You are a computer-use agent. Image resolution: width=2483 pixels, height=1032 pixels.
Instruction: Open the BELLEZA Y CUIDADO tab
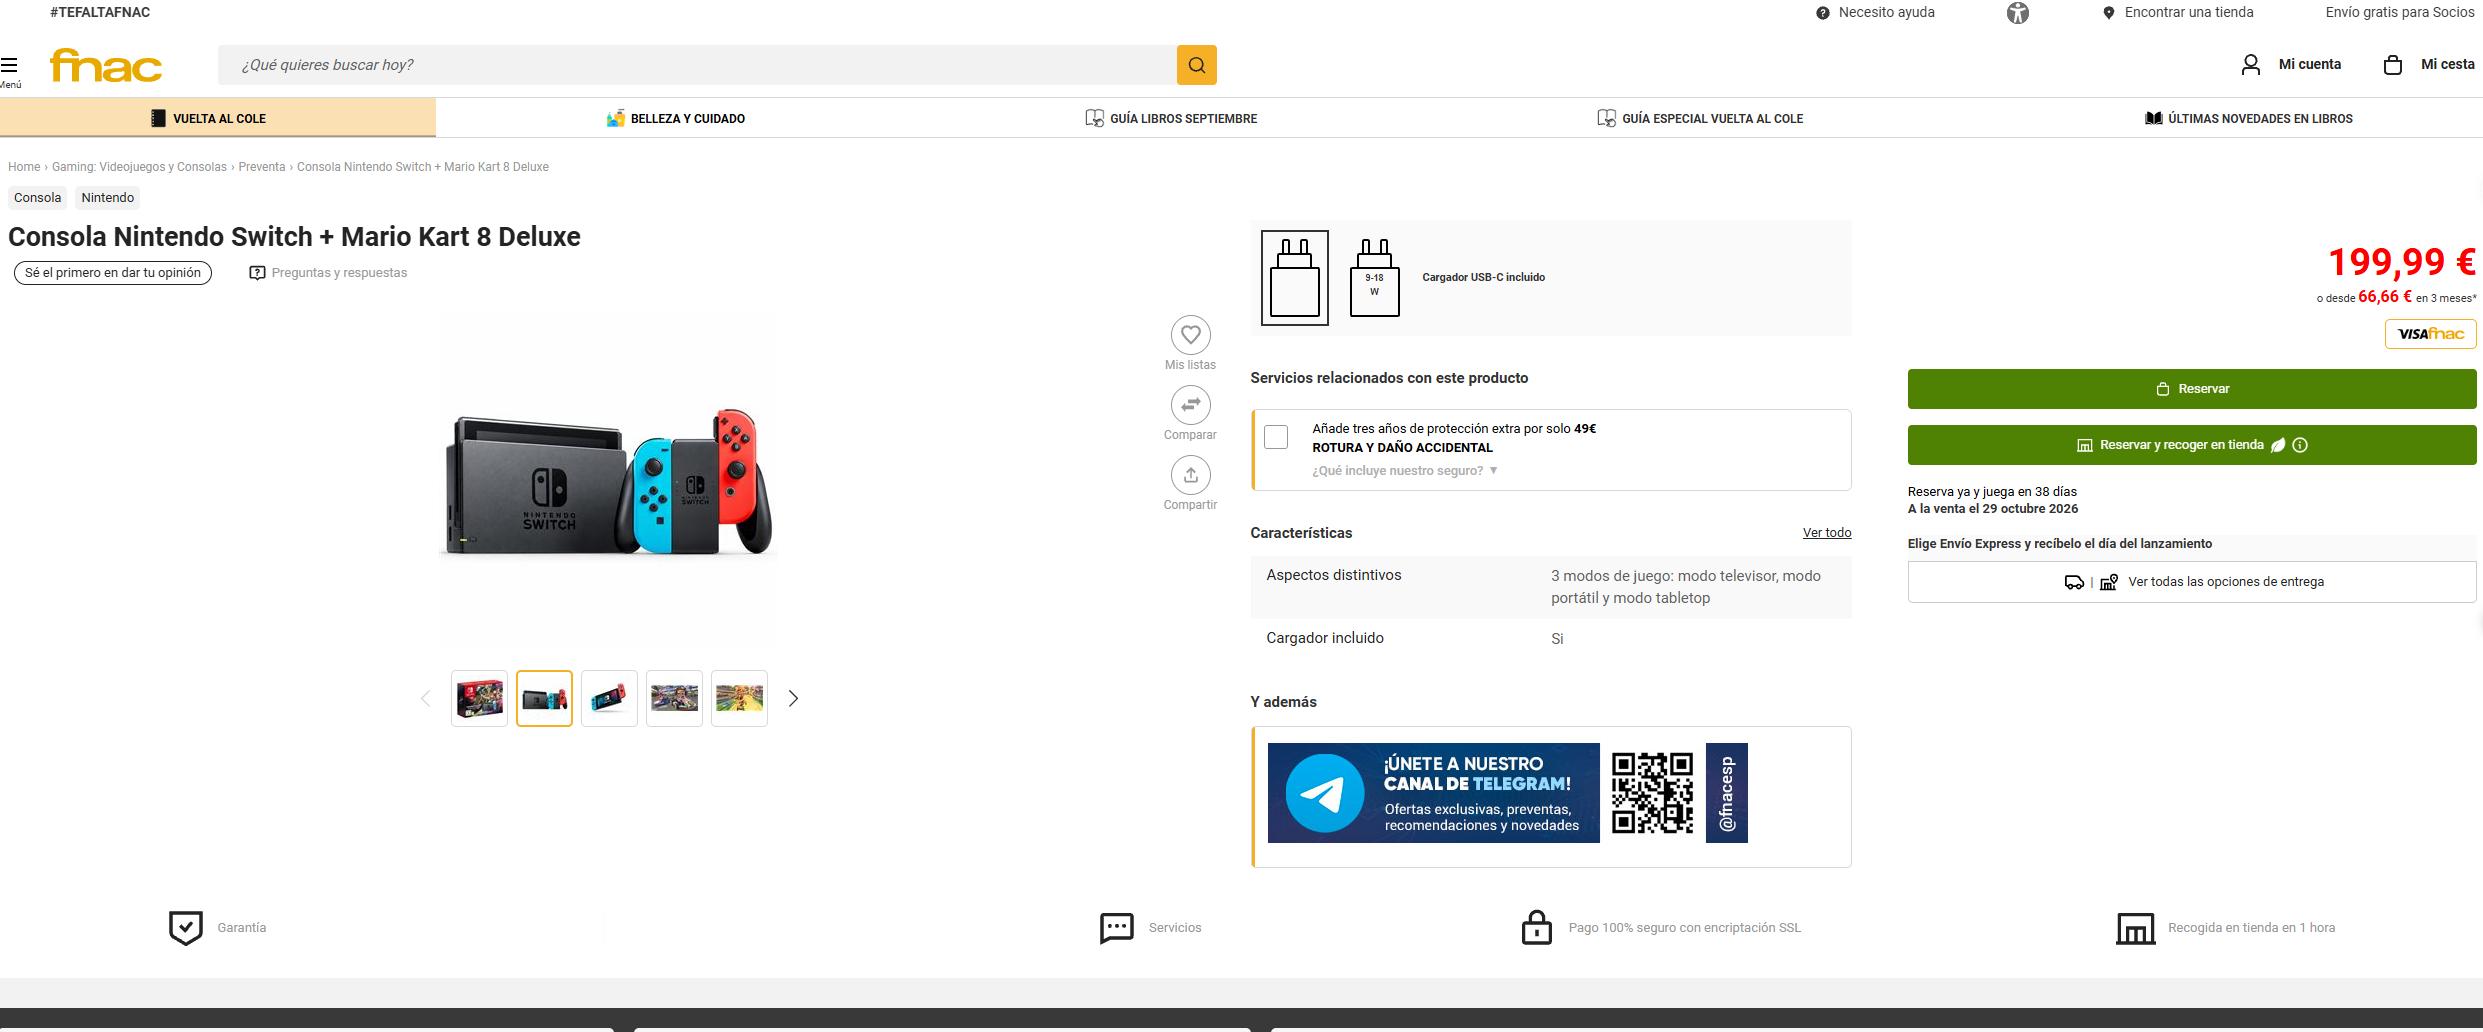pos(676,118)
